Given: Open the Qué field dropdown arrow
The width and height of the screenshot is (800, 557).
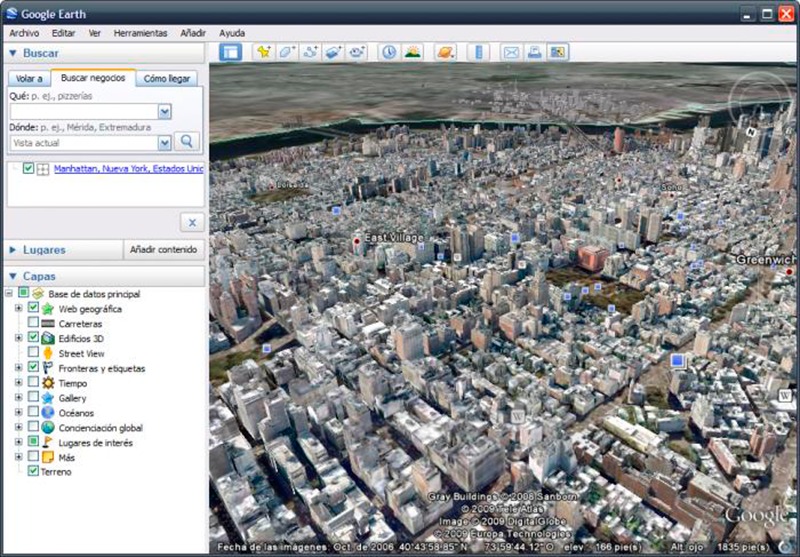Looking at the screenshot, I should [x=164, y=112].
